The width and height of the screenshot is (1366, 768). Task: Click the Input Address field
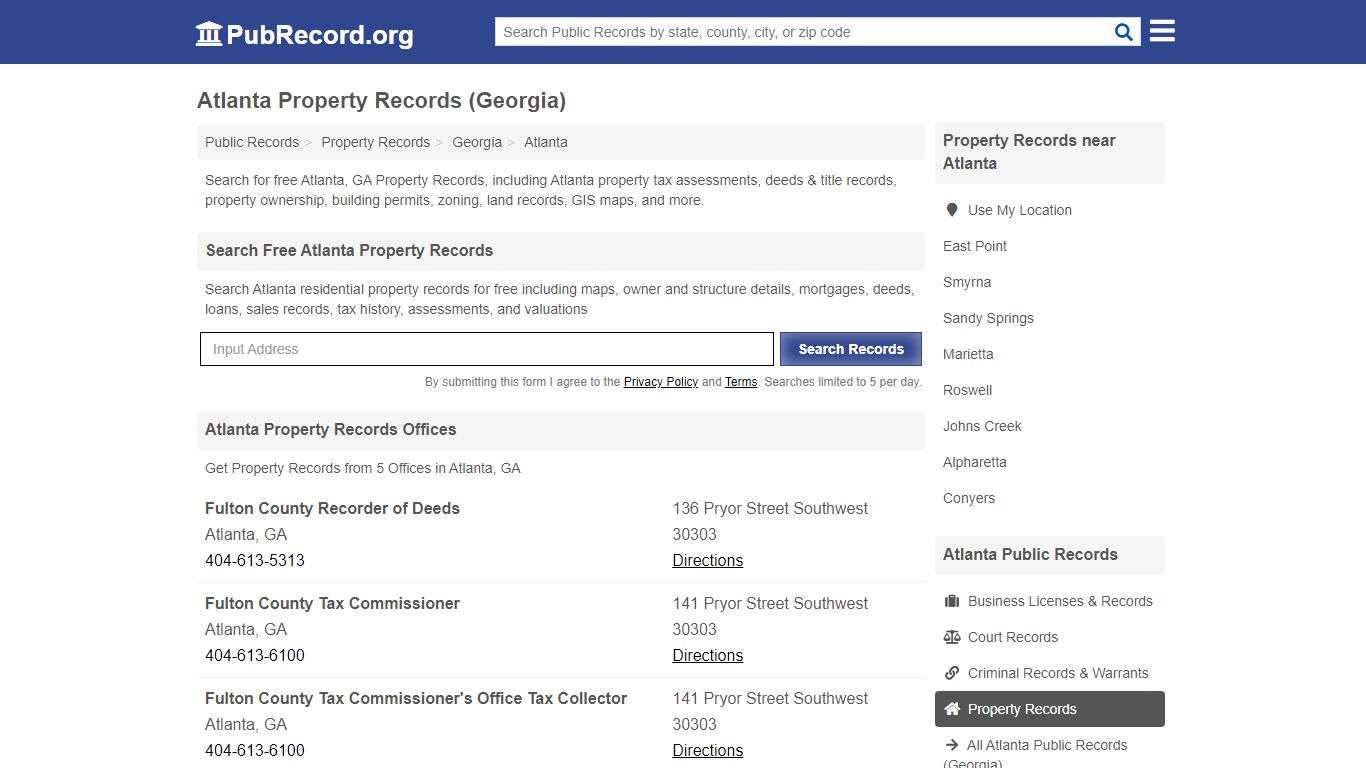point(487,349)
